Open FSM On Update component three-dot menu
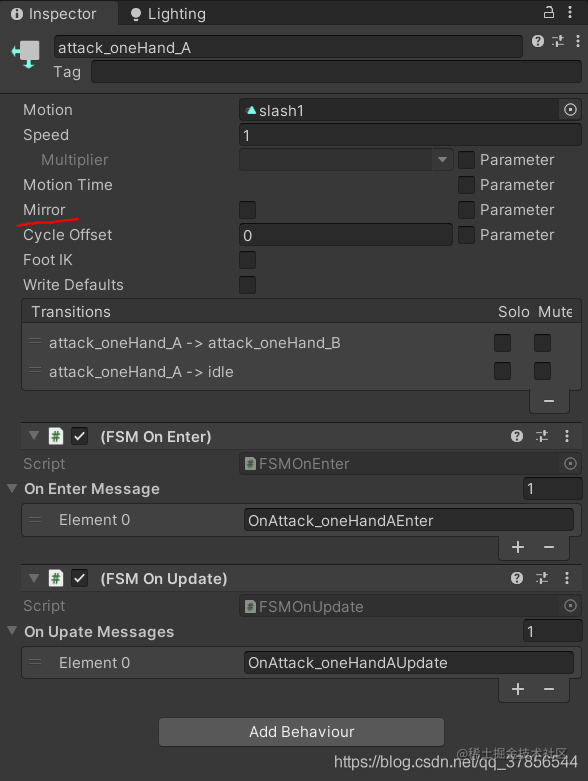The image size is (588, 781). [567, 578]
